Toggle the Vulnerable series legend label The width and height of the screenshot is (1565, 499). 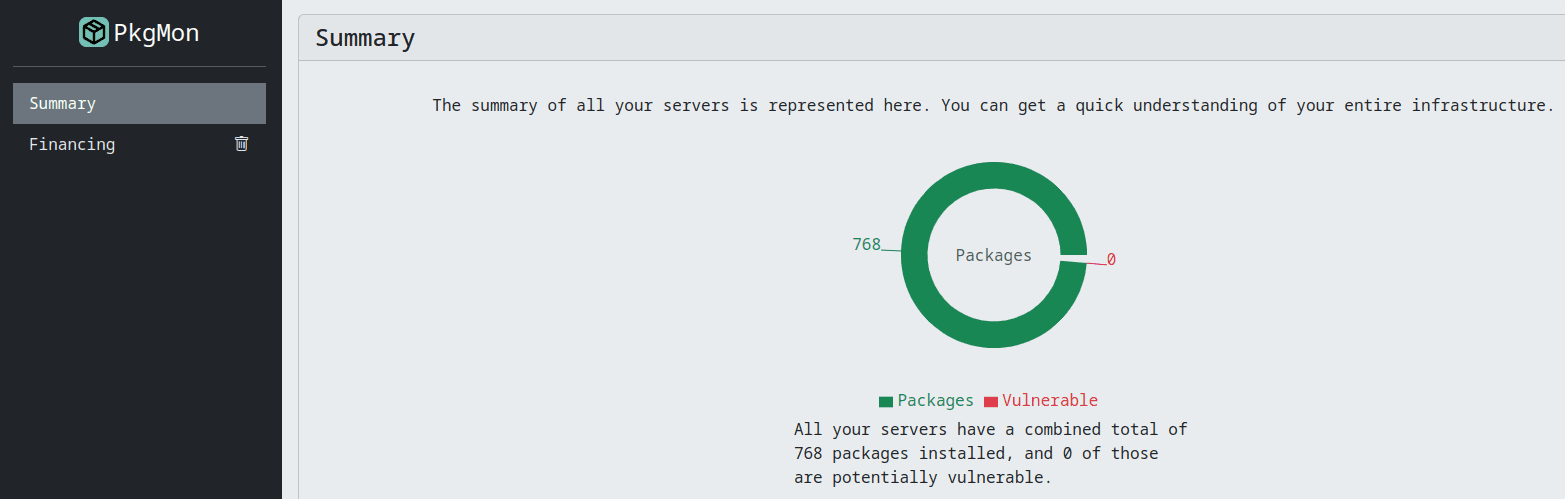point(1050,401)
